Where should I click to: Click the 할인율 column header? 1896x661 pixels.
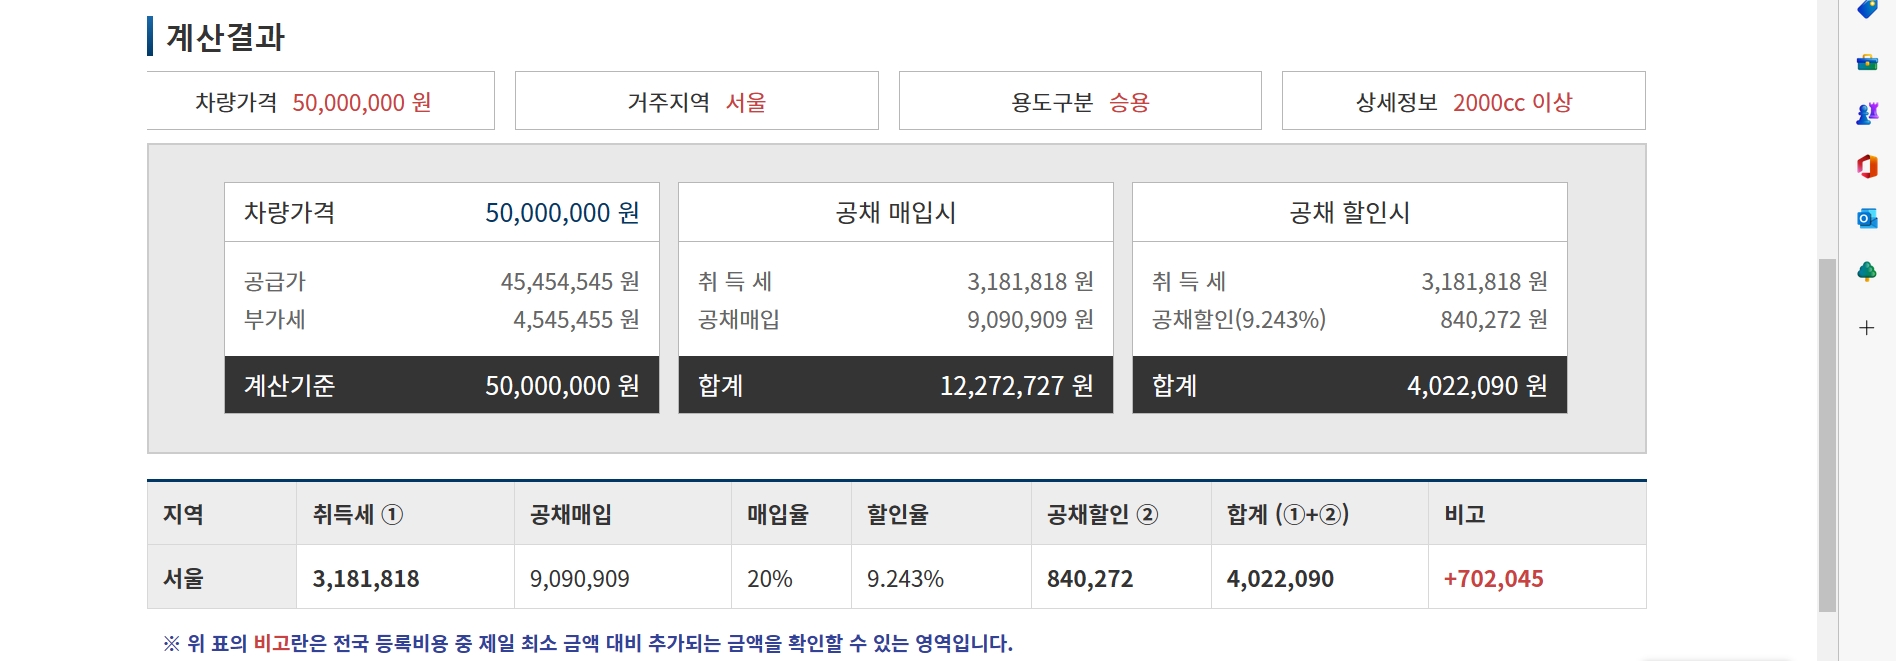click(941, 514)
